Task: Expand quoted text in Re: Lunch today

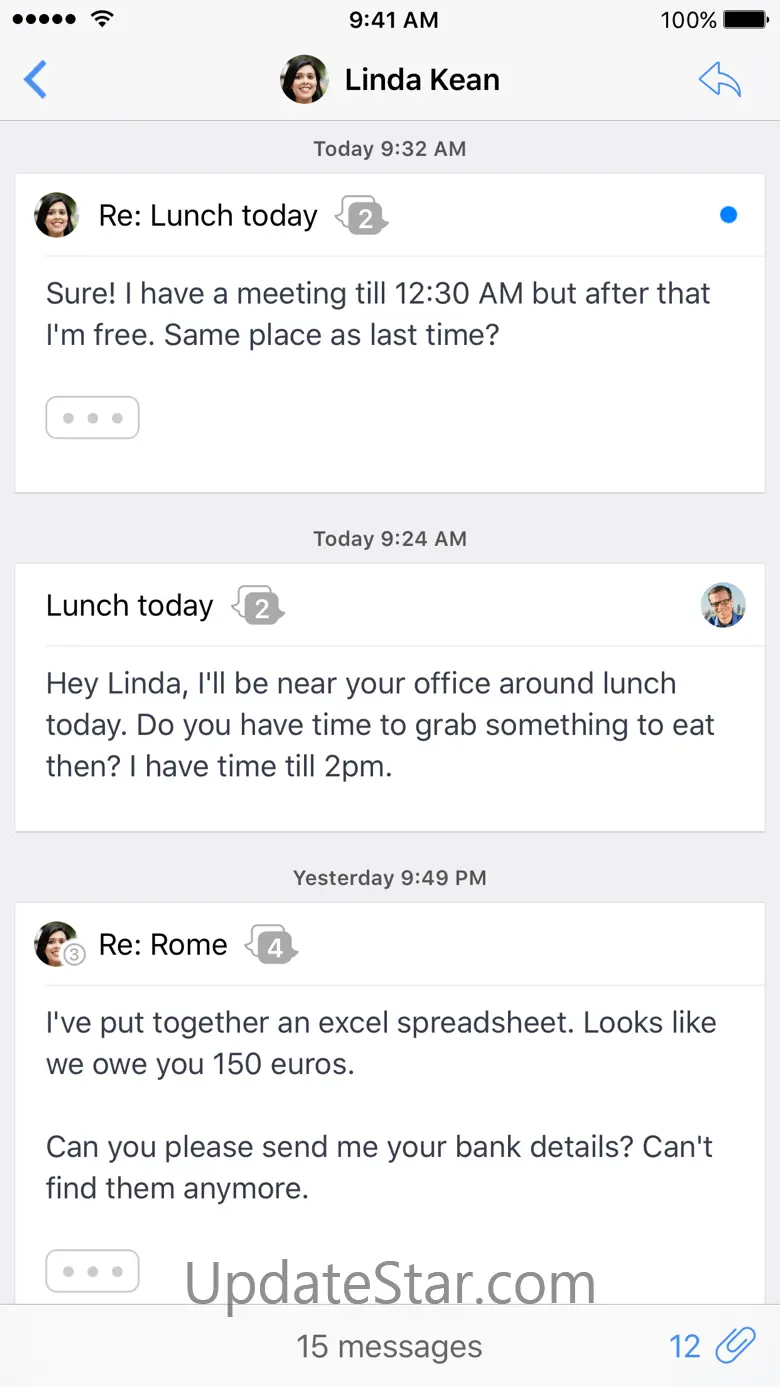Action: click(x=92, y=418)
